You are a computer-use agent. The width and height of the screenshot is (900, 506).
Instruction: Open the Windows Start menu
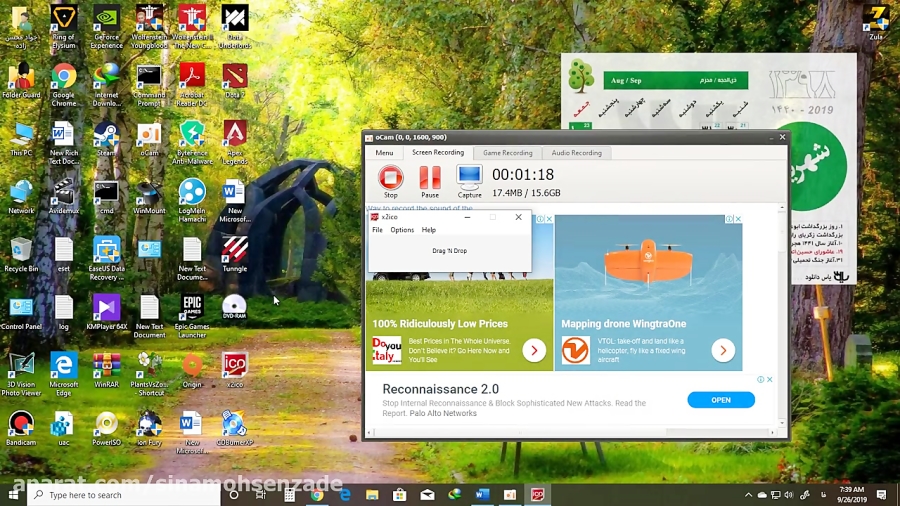tap(13, 495)
